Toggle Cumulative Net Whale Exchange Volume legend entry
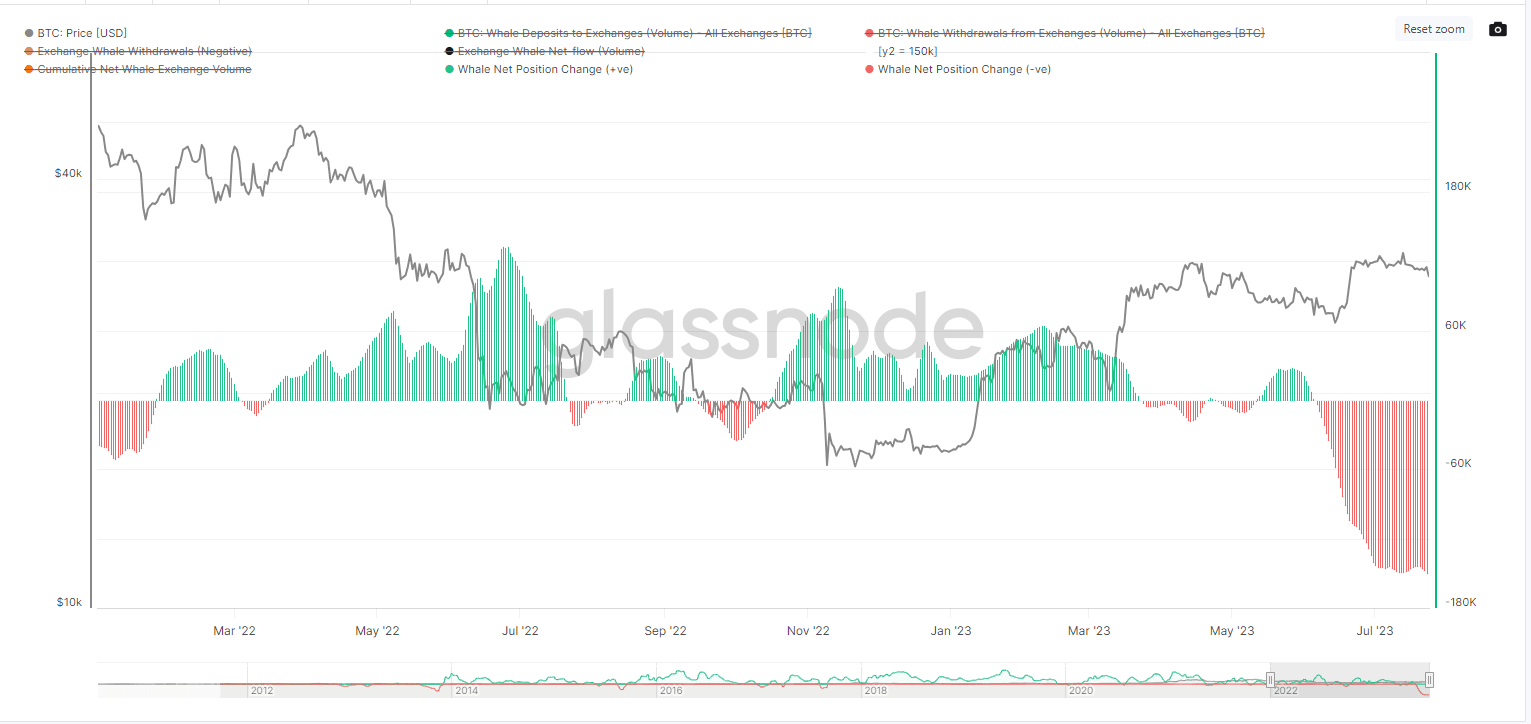Screen dimensions: 1531x724 (x=138, y=69)
